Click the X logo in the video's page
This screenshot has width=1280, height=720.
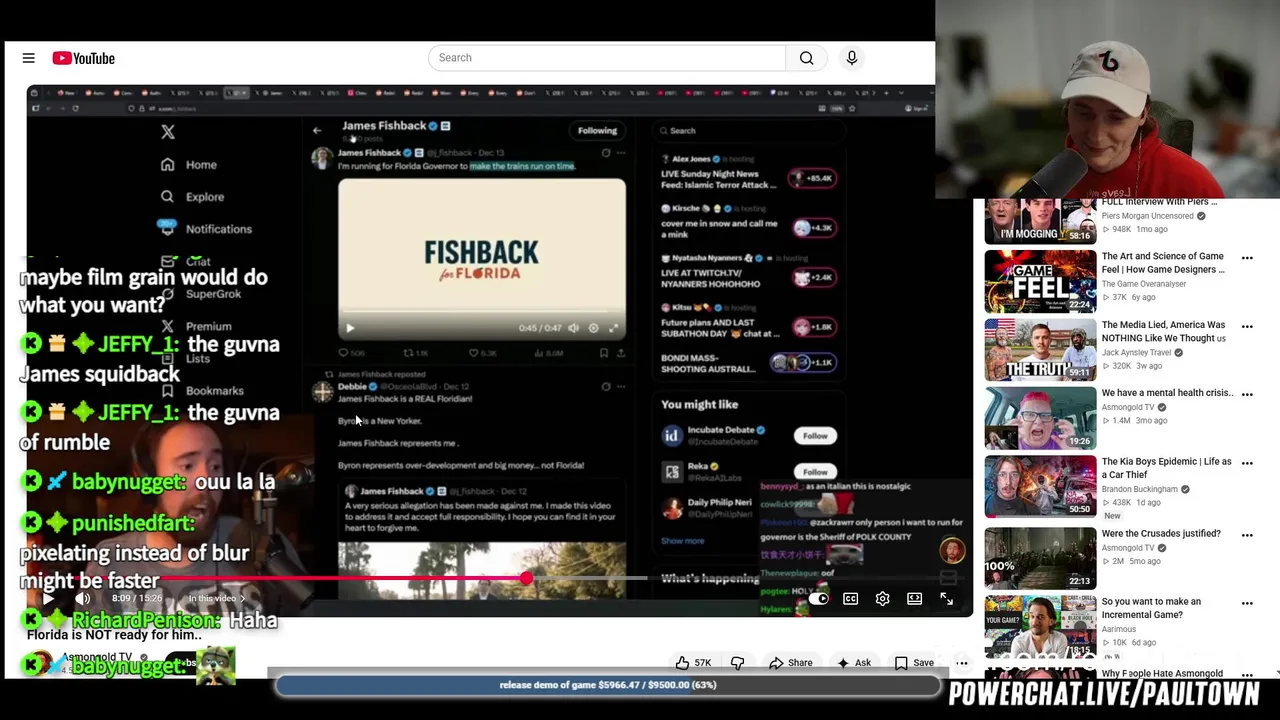[x=168, y=132]
